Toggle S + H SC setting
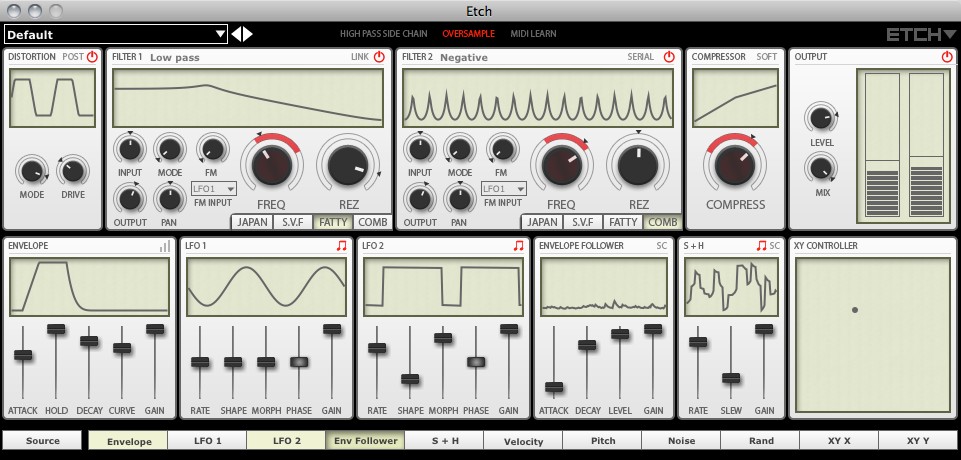This screenshot has height=460, width=961. (x=775, y=246)
